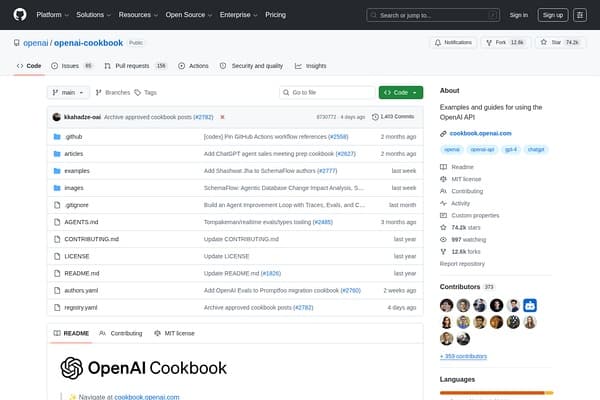The image size is (600, 400).
Task: View Branches list
Action: 113,93
